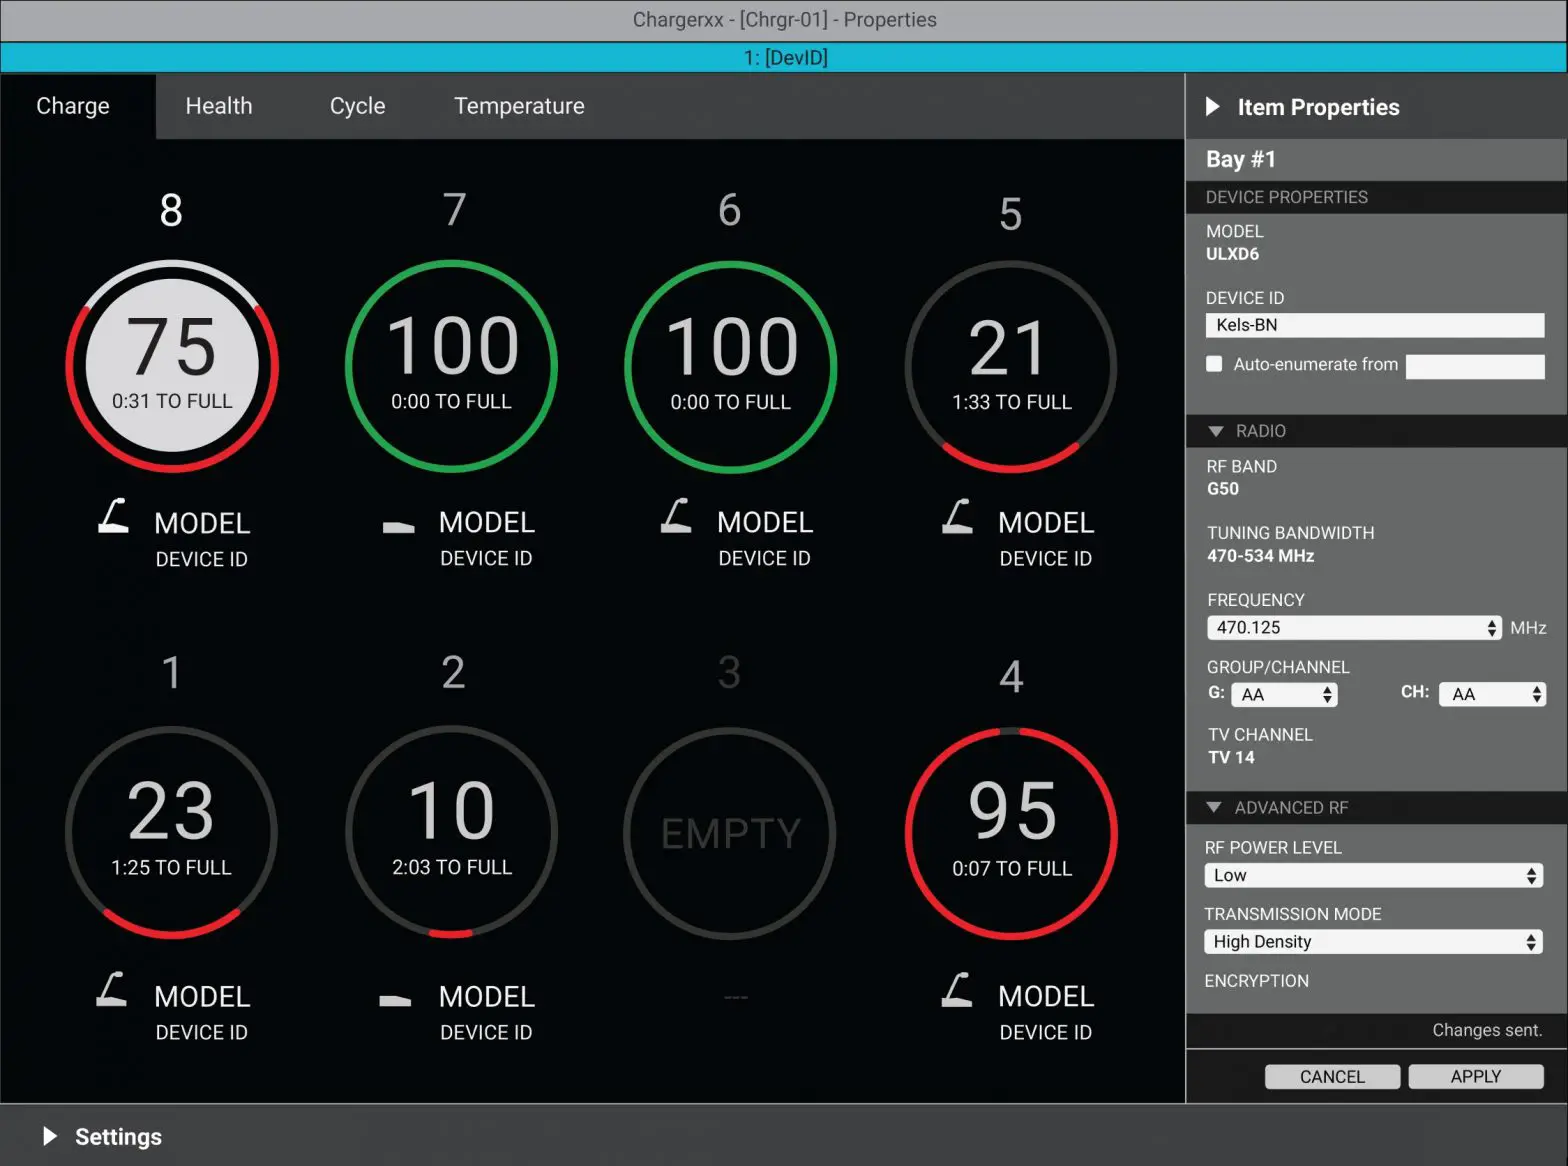Click the Bay #1 header

tap(1376, 159)
